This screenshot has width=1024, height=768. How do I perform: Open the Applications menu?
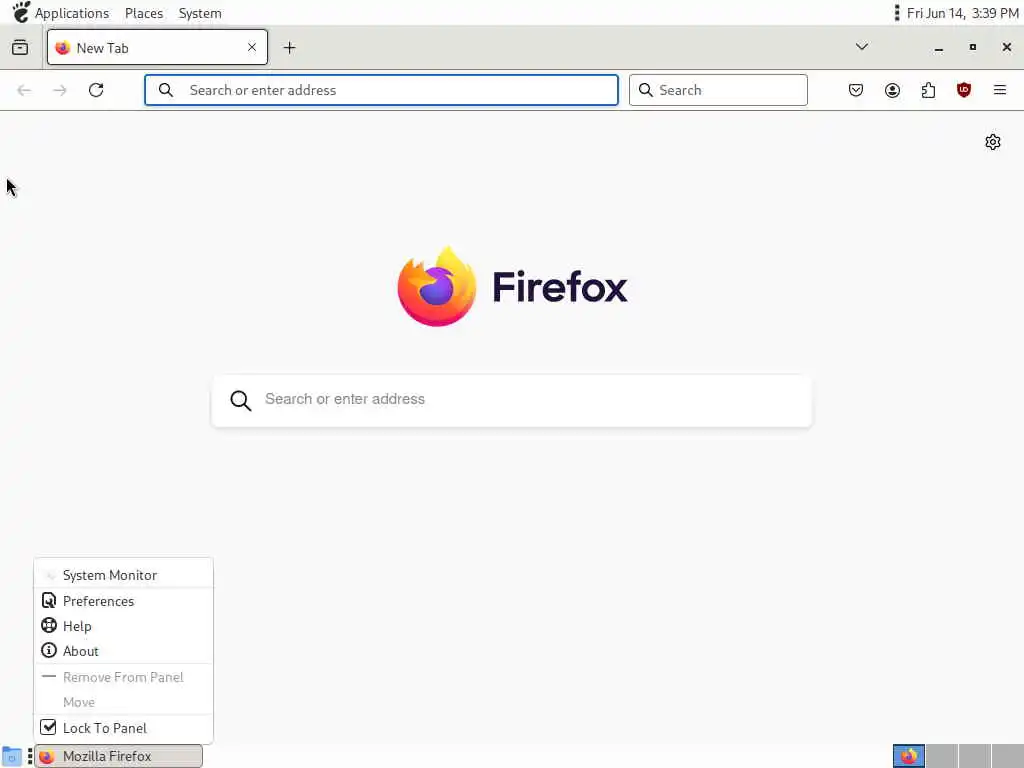[72, 13]
